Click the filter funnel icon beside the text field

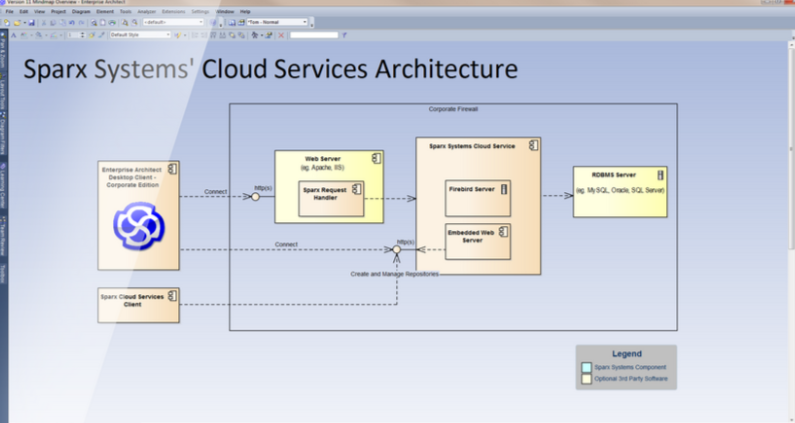(344, 35)
